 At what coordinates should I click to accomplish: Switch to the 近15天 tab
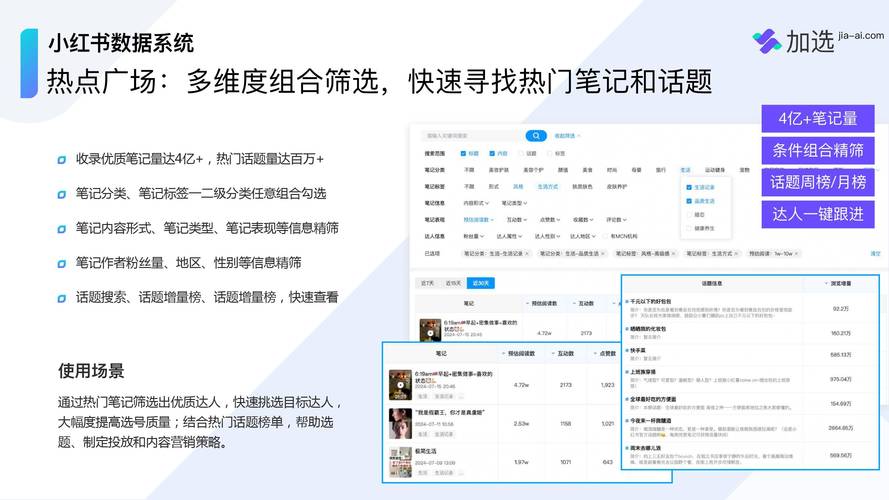coord(453,283)
